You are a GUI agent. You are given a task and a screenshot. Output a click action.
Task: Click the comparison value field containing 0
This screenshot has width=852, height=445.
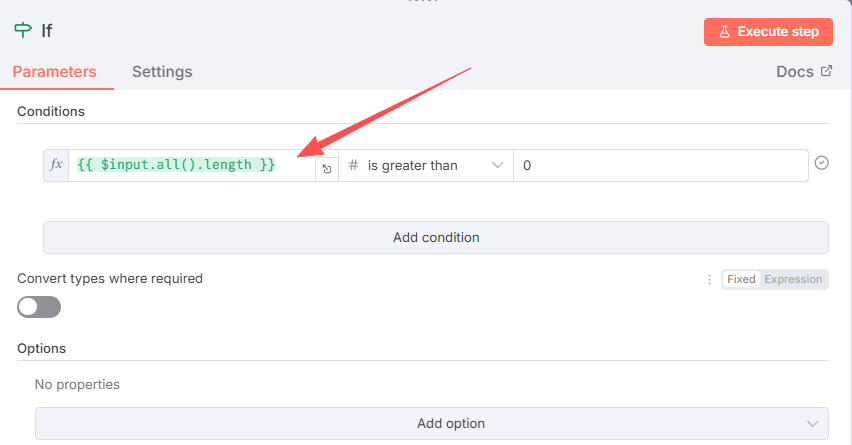coord(660,165)
